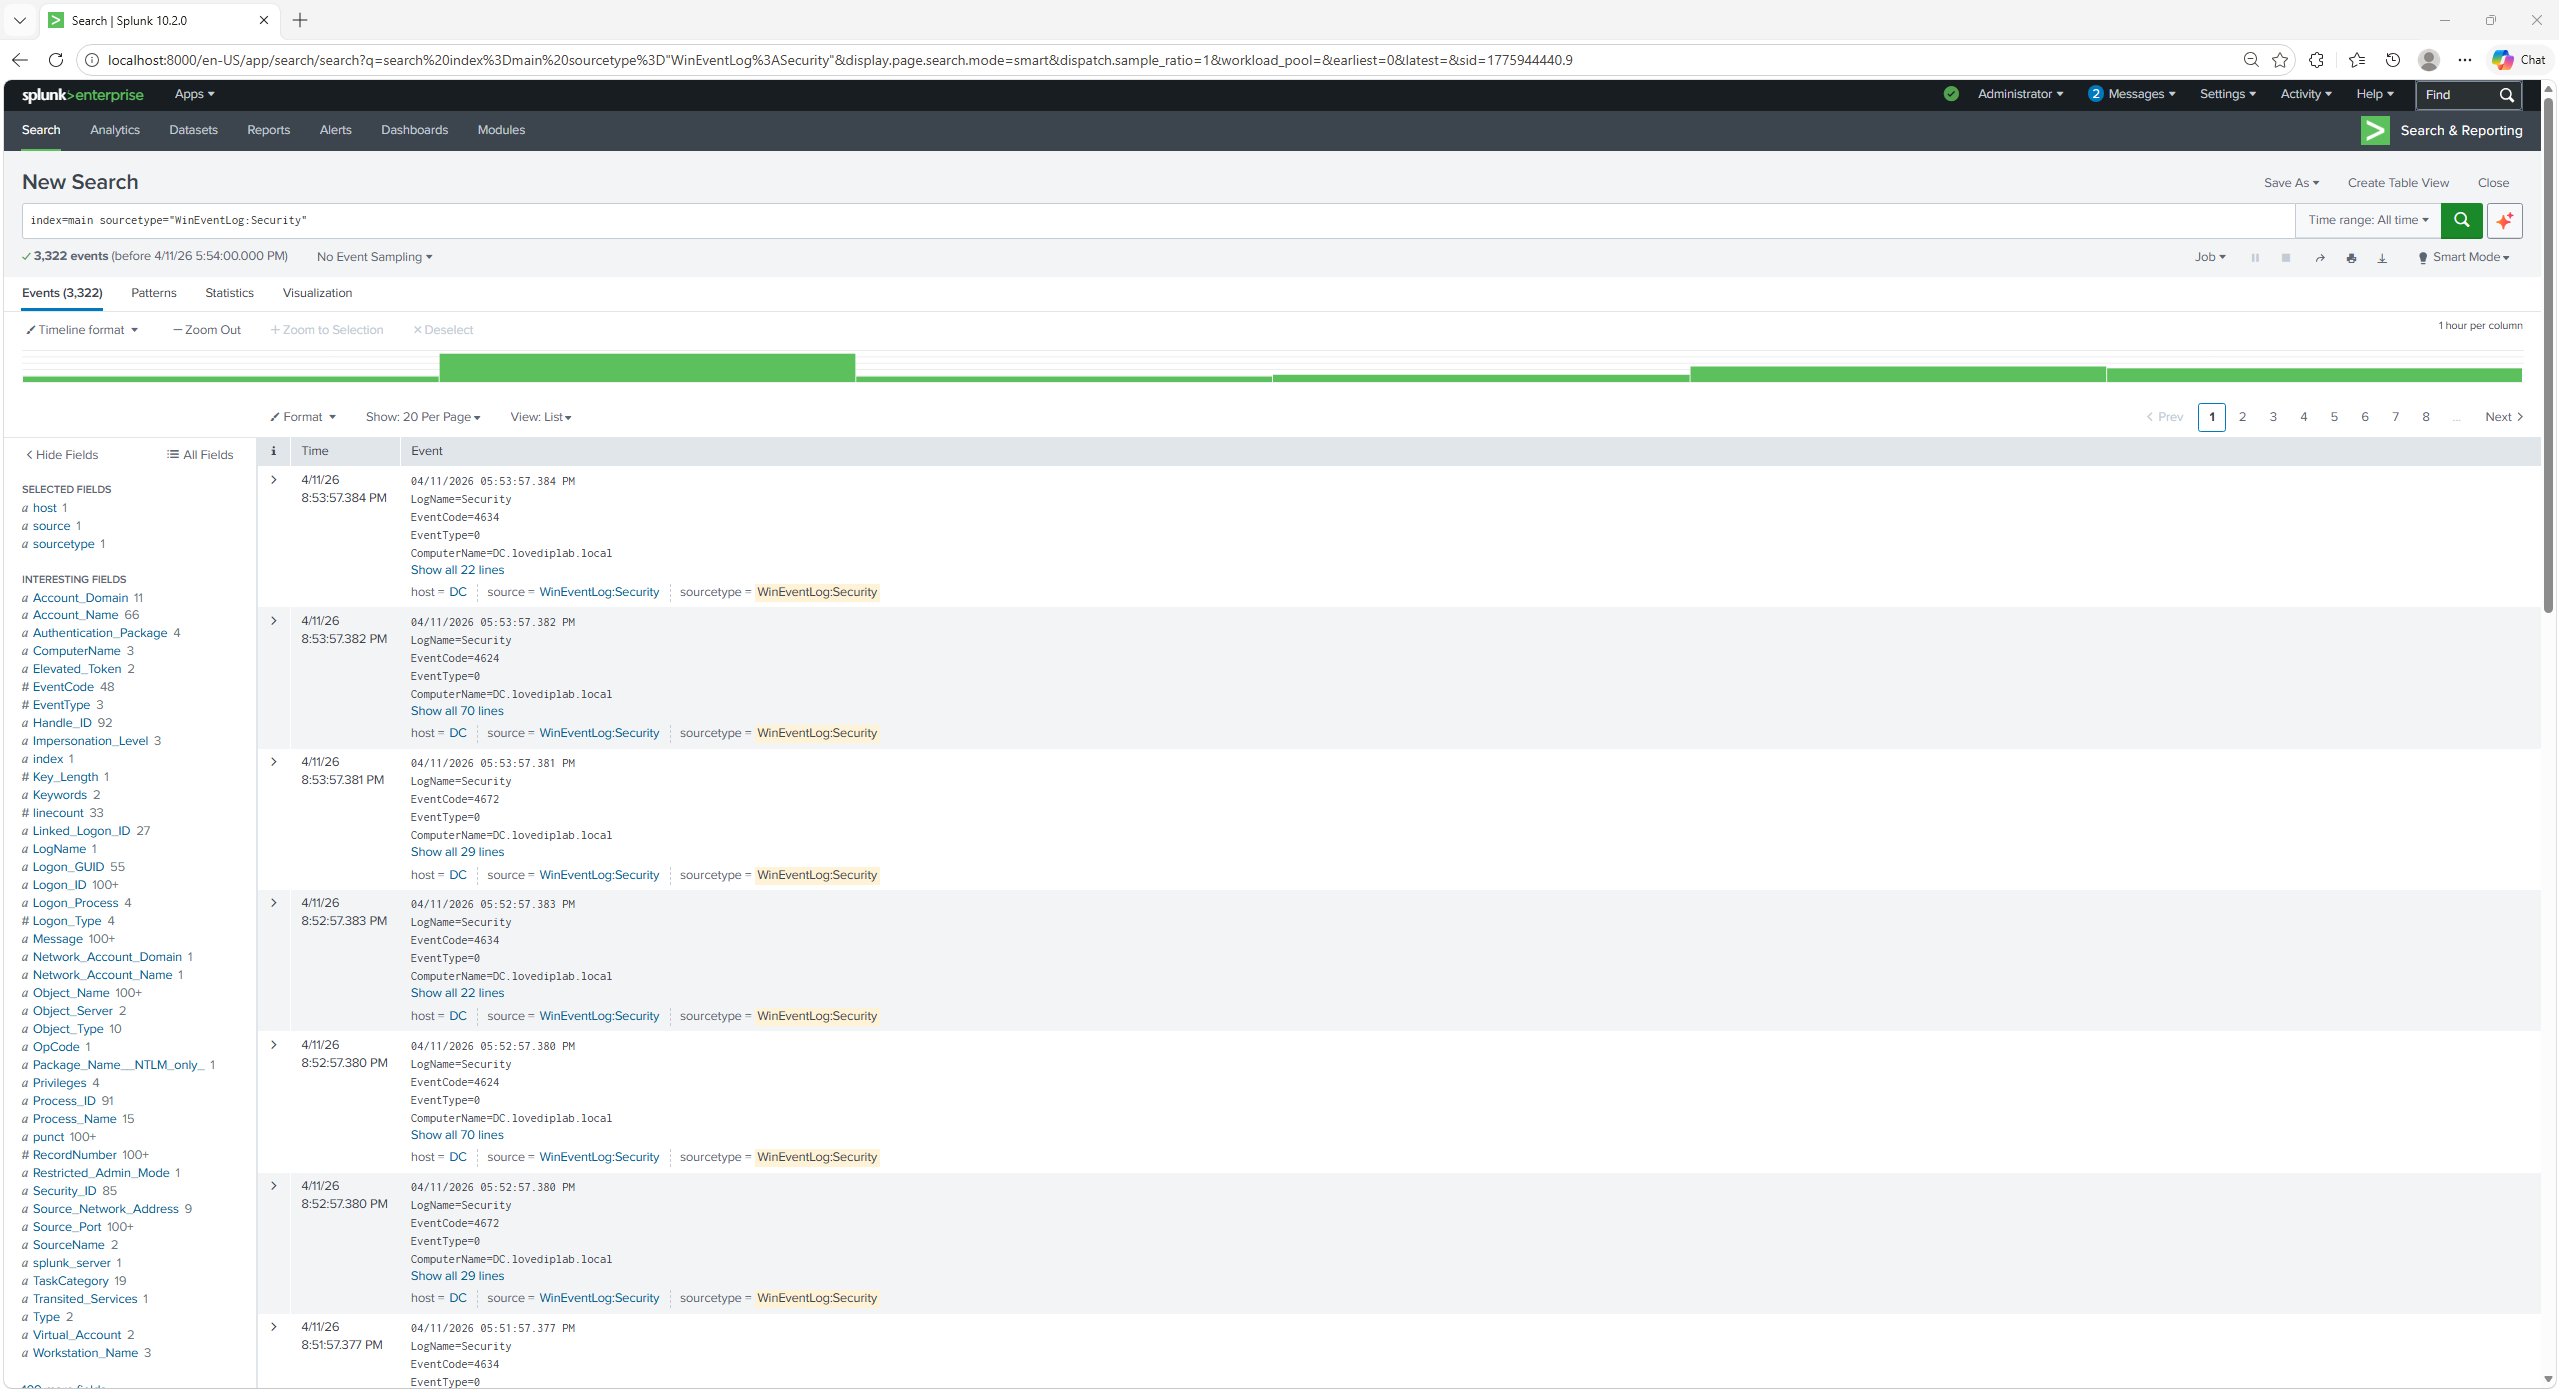Open the AI assistant sparkle icon
The height and width of the screenshot is (1389, 2559).
pos(2505,220)
